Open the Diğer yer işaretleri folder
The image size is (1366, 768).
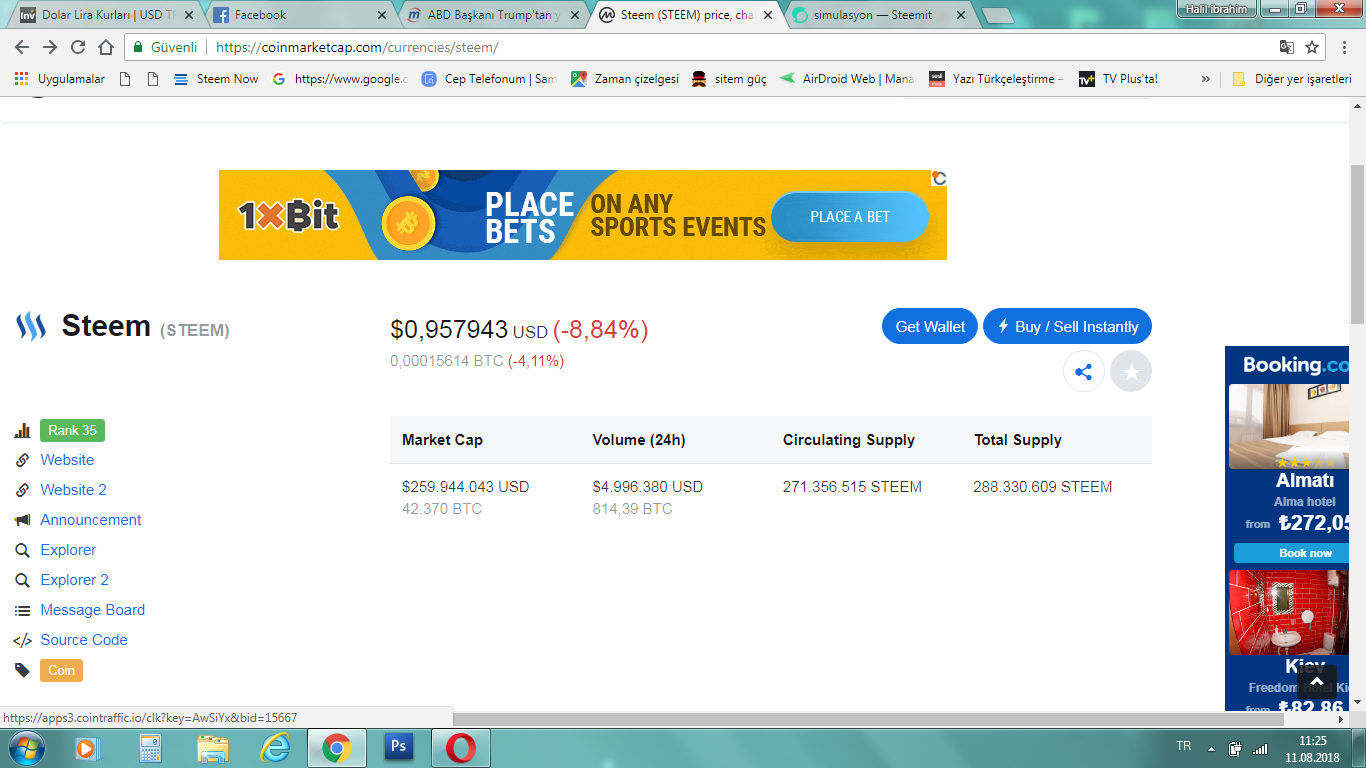point(1291,79)
